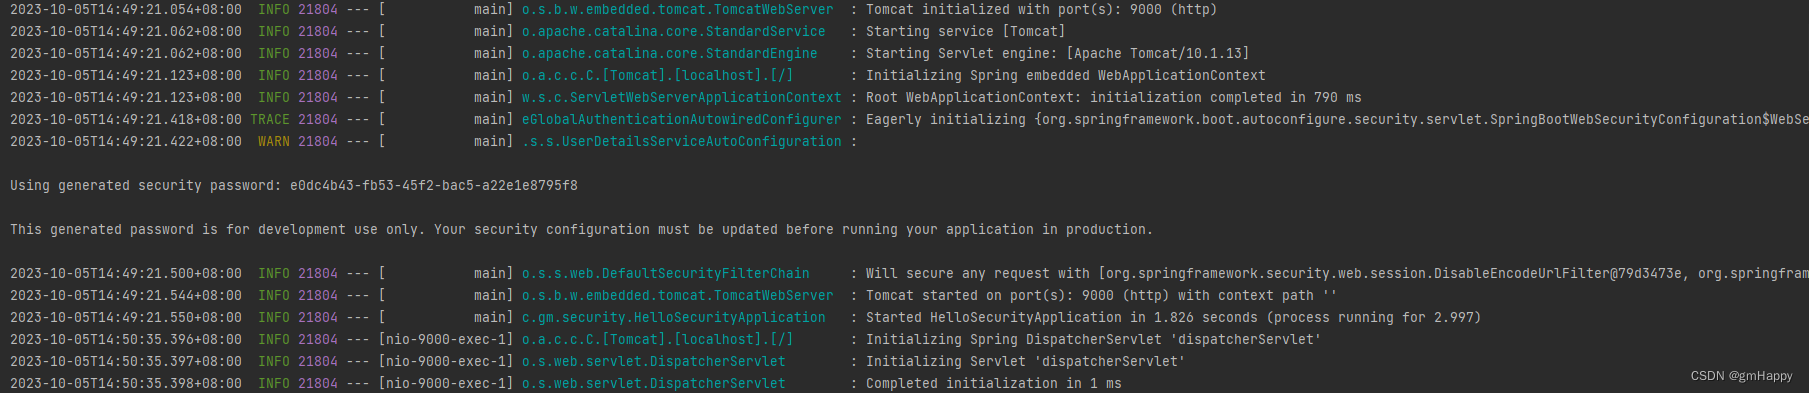Click "Initializing Spring DispatcherServlet 'dispatcherServlet'" message
1809x393 pixels.
(1093, 340)
